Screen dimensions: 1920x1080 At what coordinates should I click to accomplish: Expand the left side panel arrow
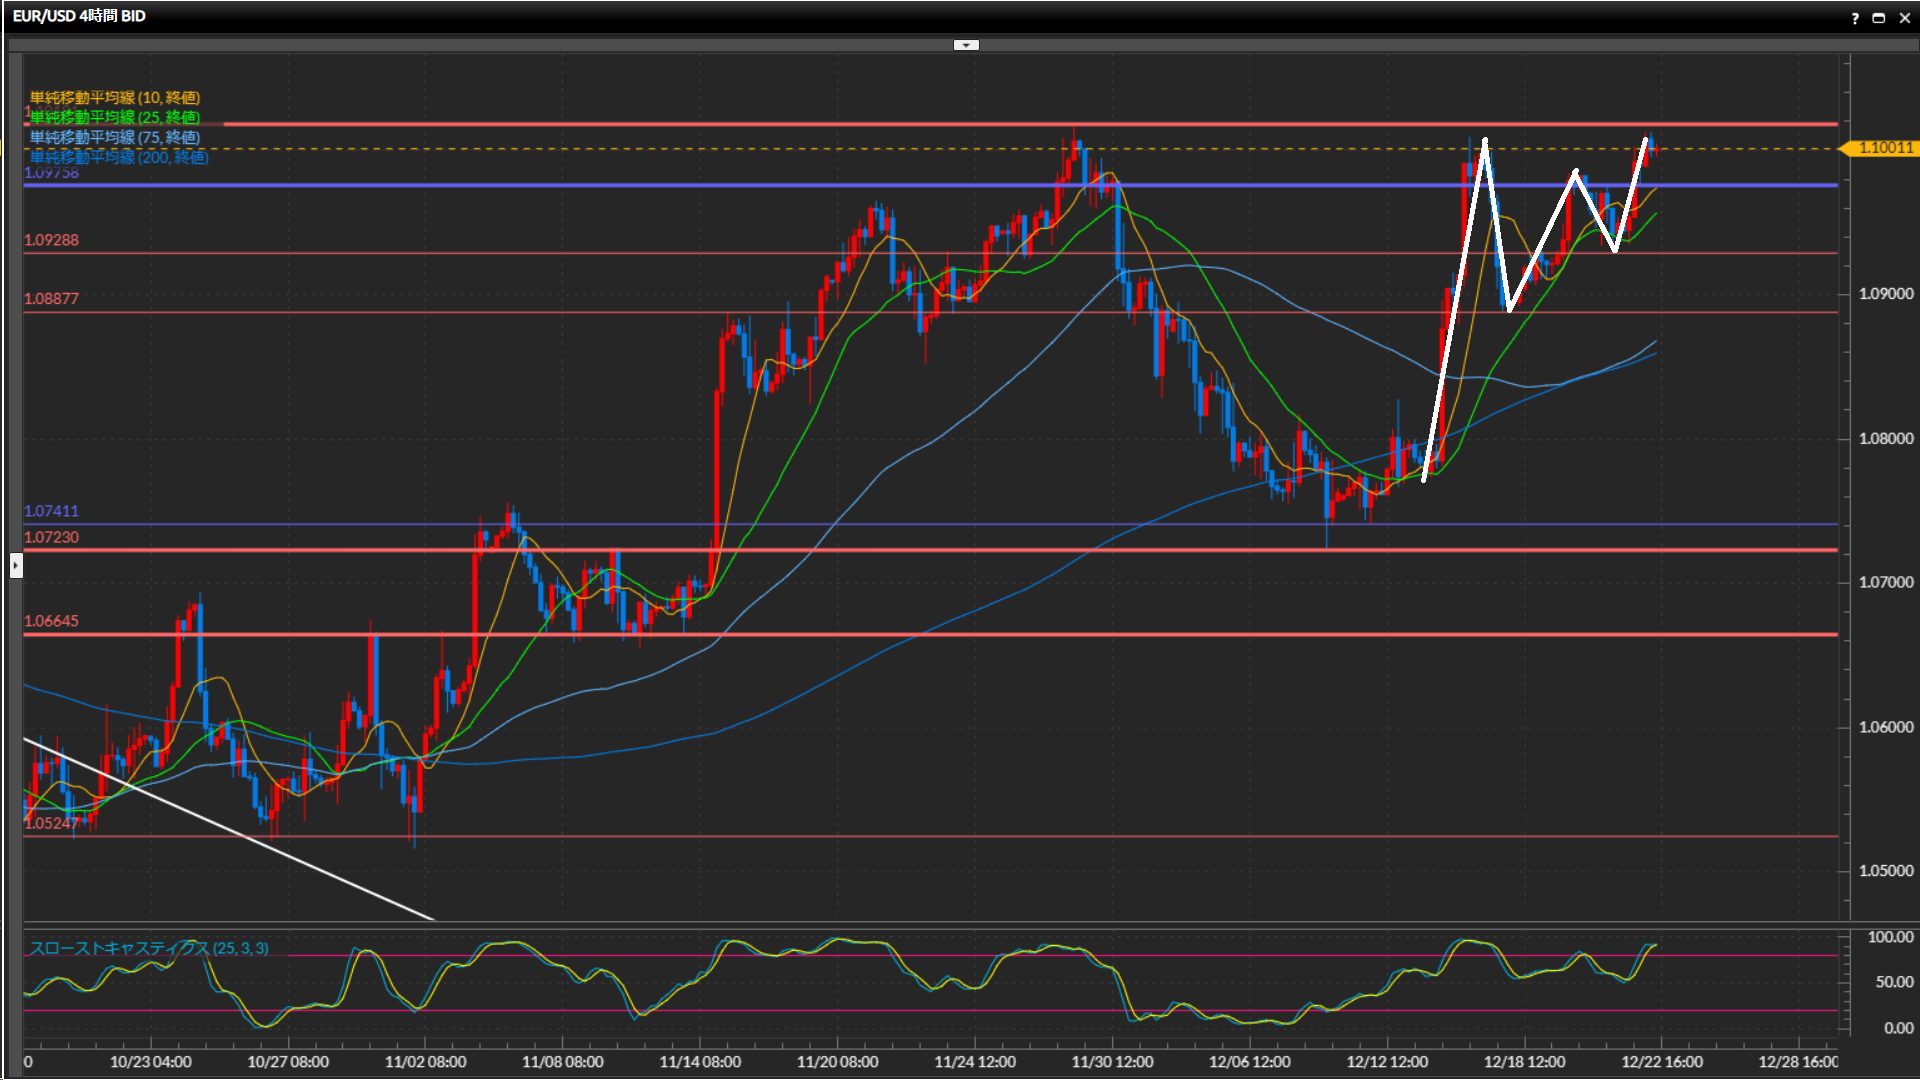tap(16, 566)
